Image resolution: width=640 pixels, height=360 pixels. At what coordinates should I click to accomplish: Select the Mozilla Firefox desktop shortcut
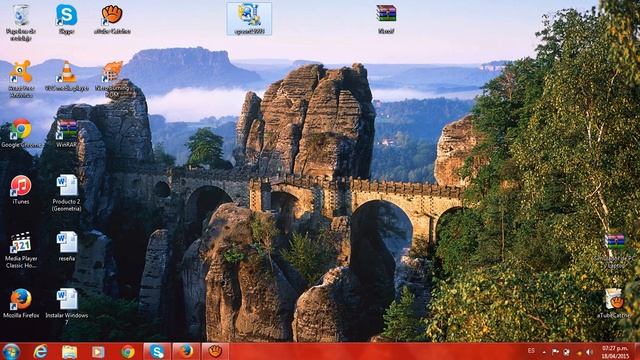click(21, 304)
